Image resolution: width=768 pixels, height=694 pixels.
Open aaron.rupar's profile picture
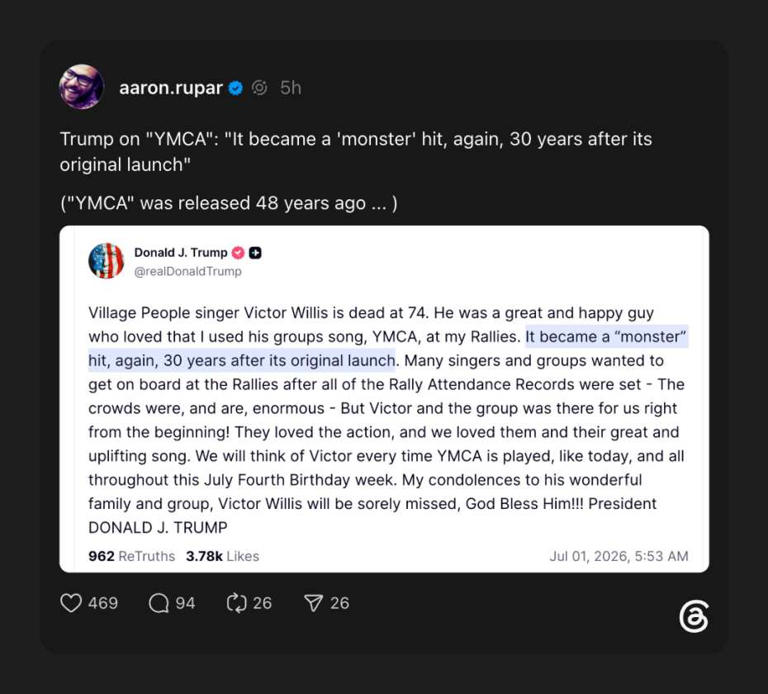click(81, 87)
